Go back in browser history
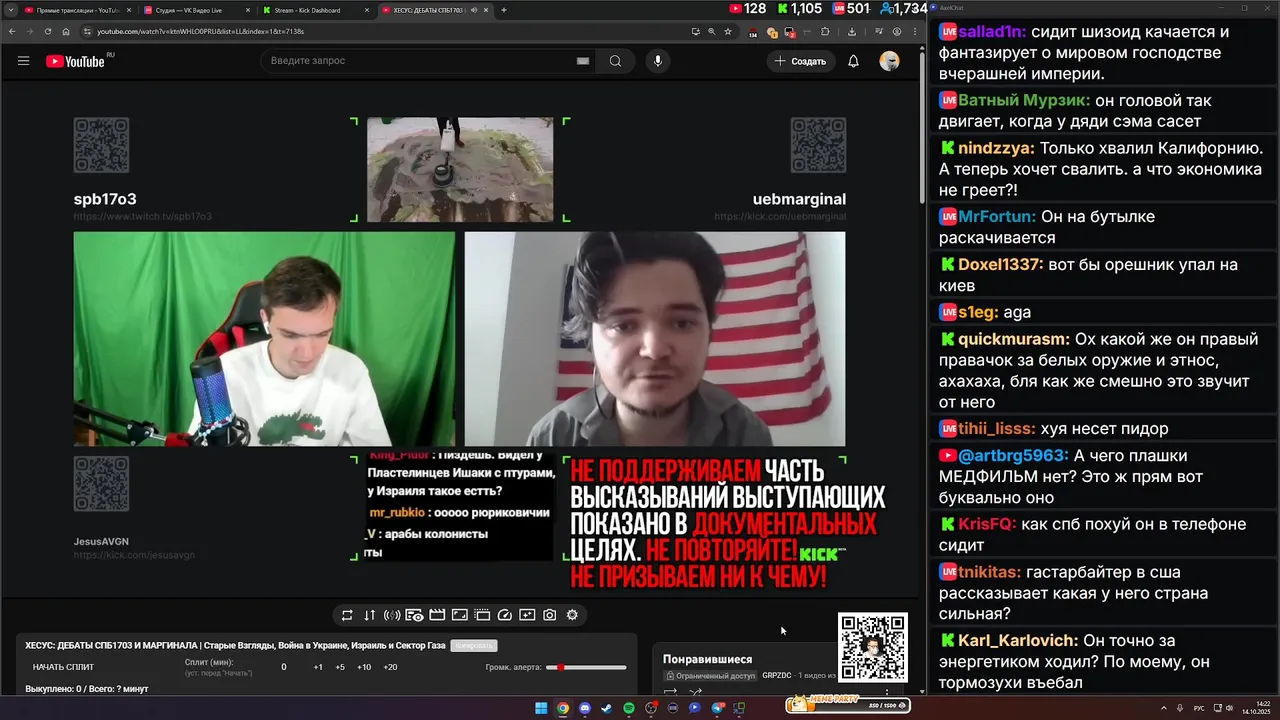 point(11,31)
